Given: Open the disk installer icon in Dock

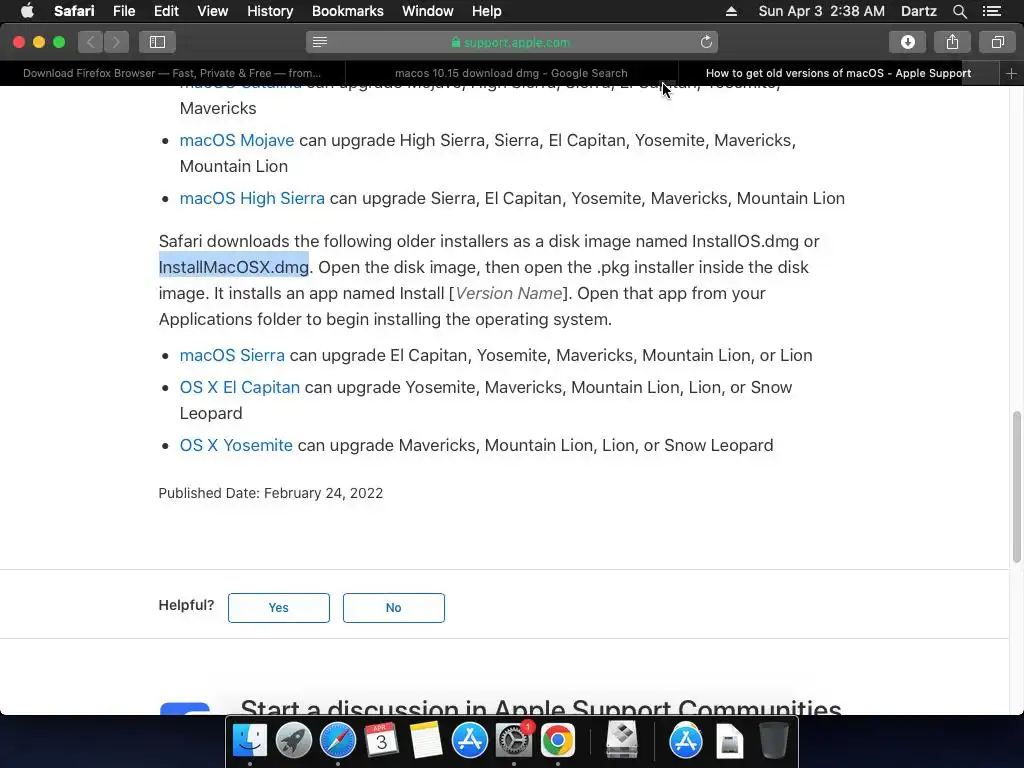Looking at the screenshot, I should pyautogui.click(x=622, y=741).
